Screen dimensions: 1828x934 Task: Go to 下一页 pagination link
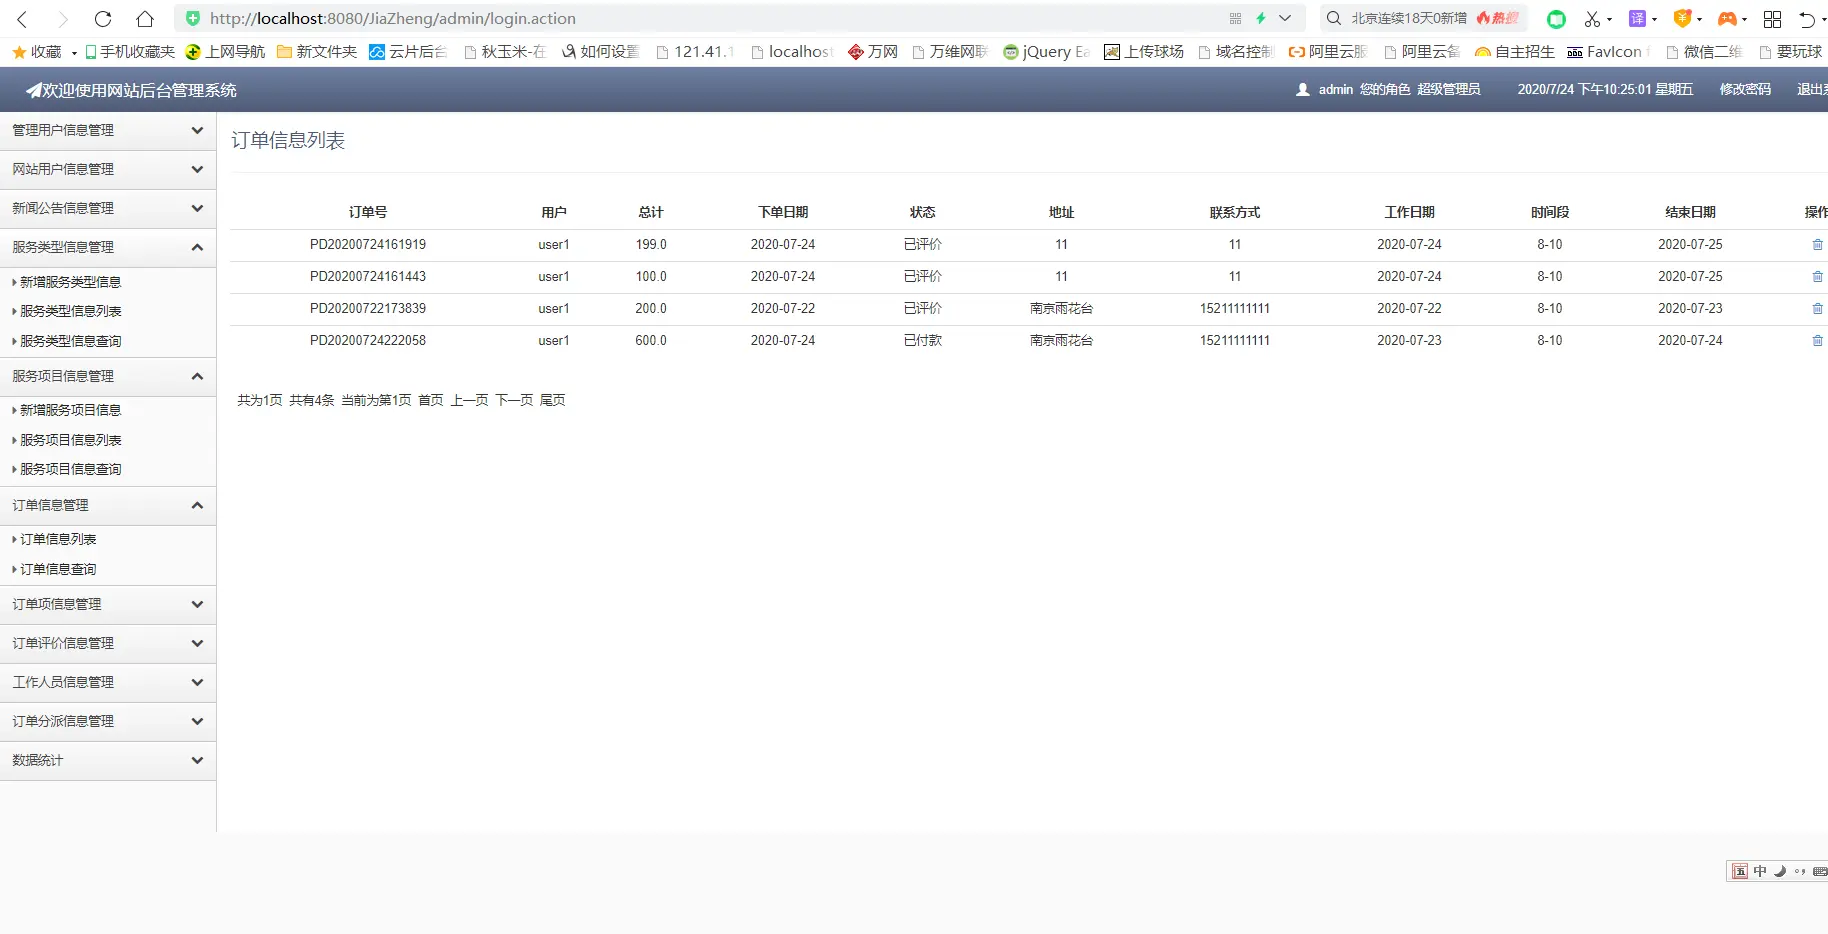tap(514, 400)
